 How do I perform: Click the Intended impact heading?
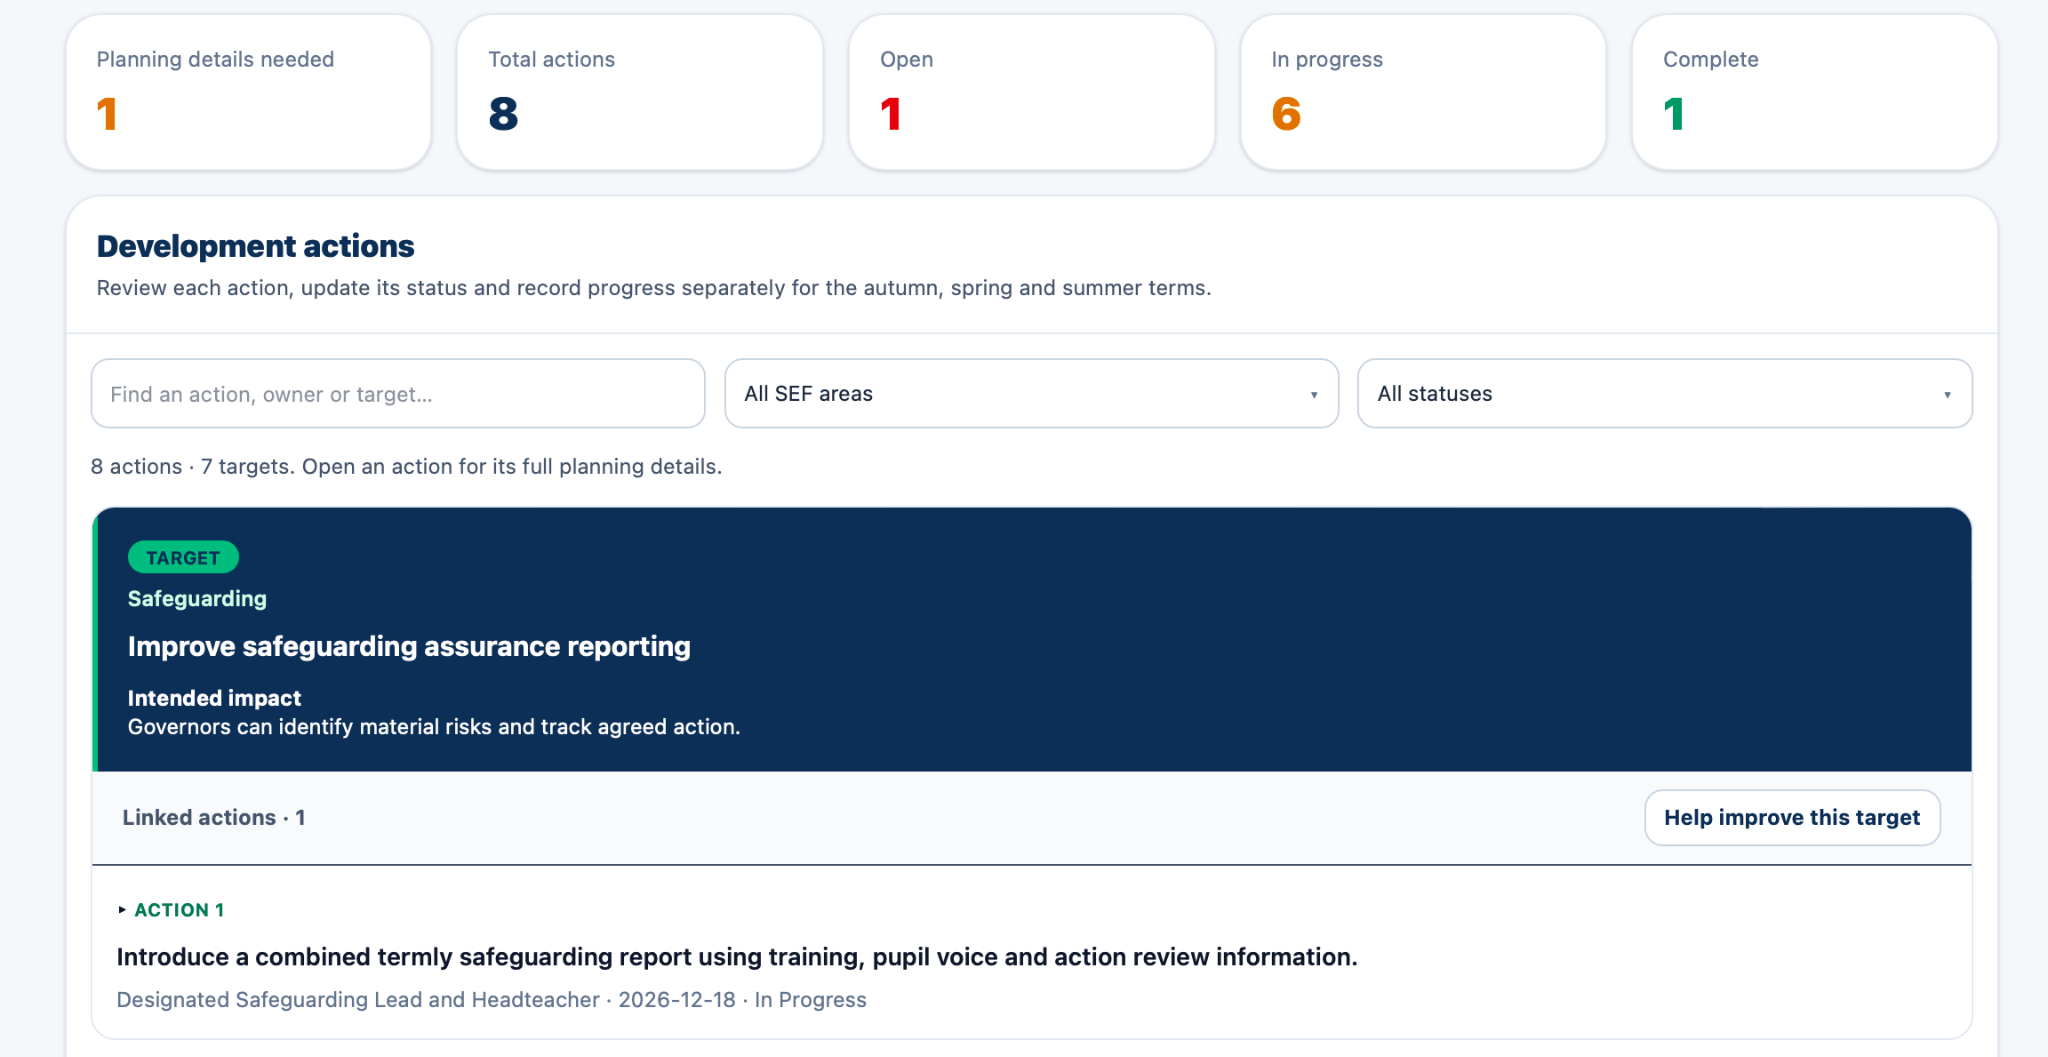pos(214,698)
